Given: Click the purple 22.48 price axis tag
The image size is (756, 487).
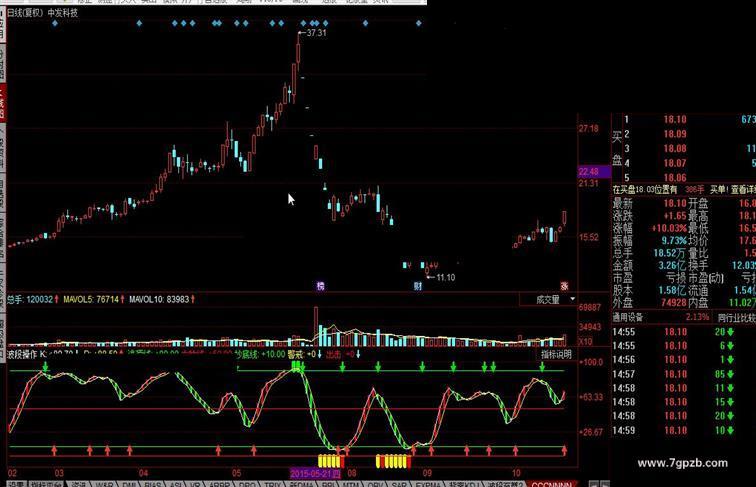Looking at the screenshot, I should pyautogui.click(x=594, y=172).
